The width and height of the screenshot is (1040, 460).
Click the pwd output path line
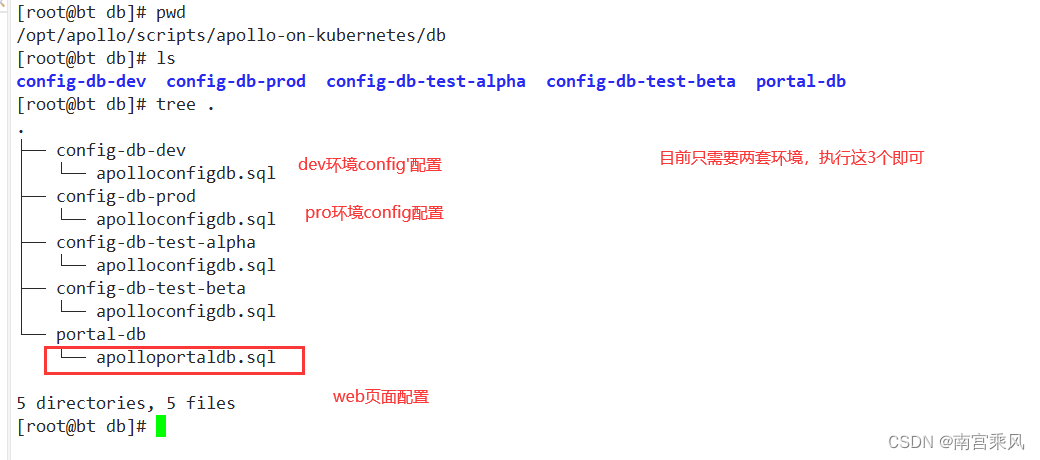[x=231, y=36]
